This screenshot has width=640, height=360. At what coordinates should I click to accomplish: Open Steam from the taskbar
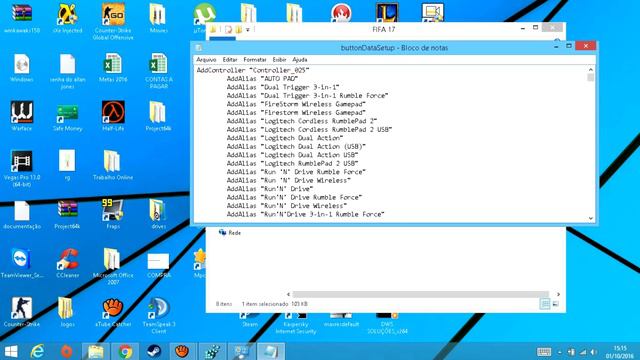[x=154, y=351]
